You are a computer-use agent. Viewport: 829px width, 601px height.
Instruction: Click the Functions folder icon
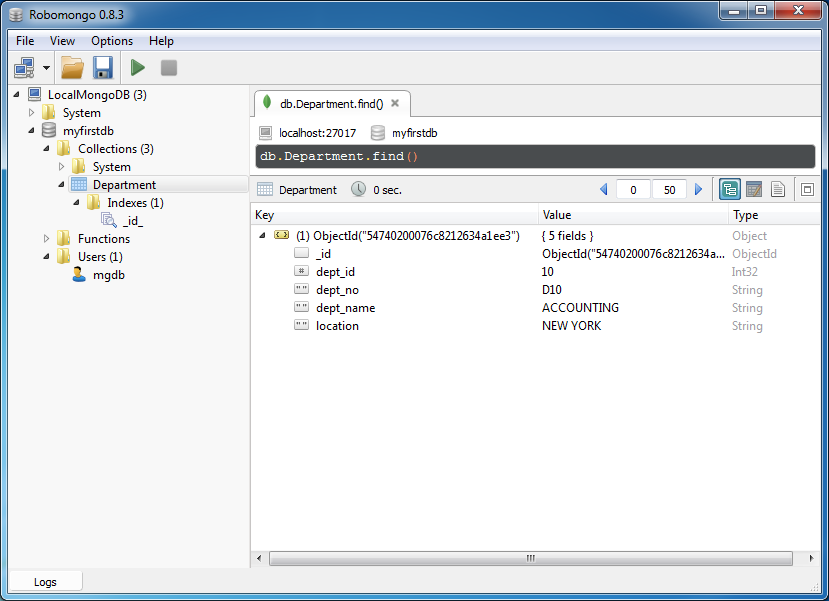tap(63, 238)
